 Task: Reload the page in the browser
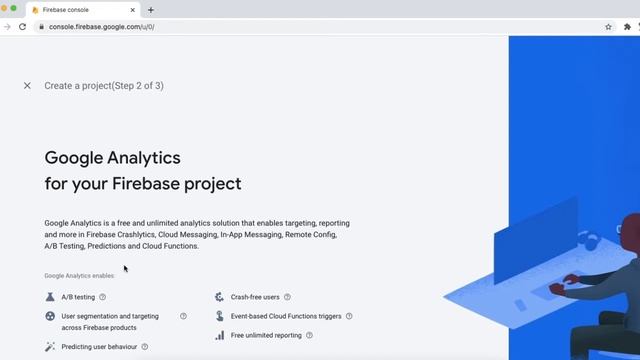pyautogui.click(x=22, y=27)
